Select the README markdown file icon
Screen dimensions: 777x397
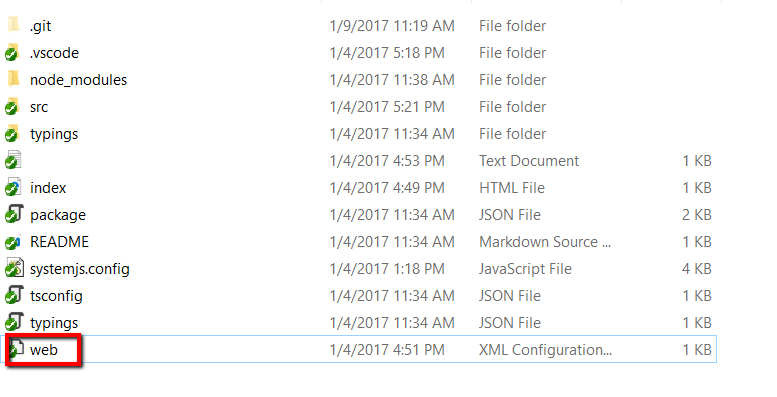point(13,241)
